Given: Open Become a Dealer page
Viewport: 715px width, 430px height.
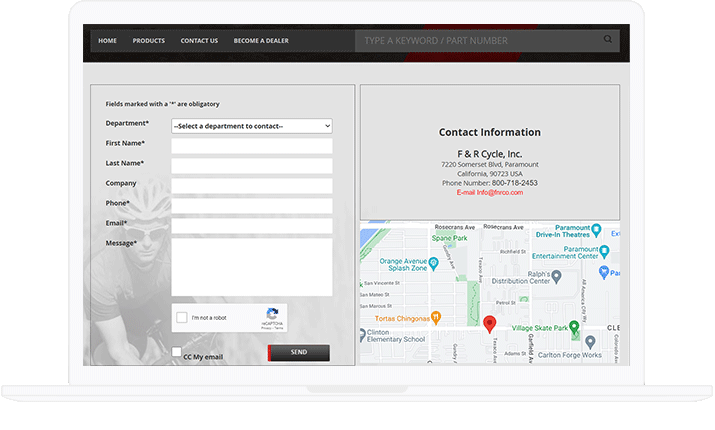Looking at the screenshot, I should (261, 41).
